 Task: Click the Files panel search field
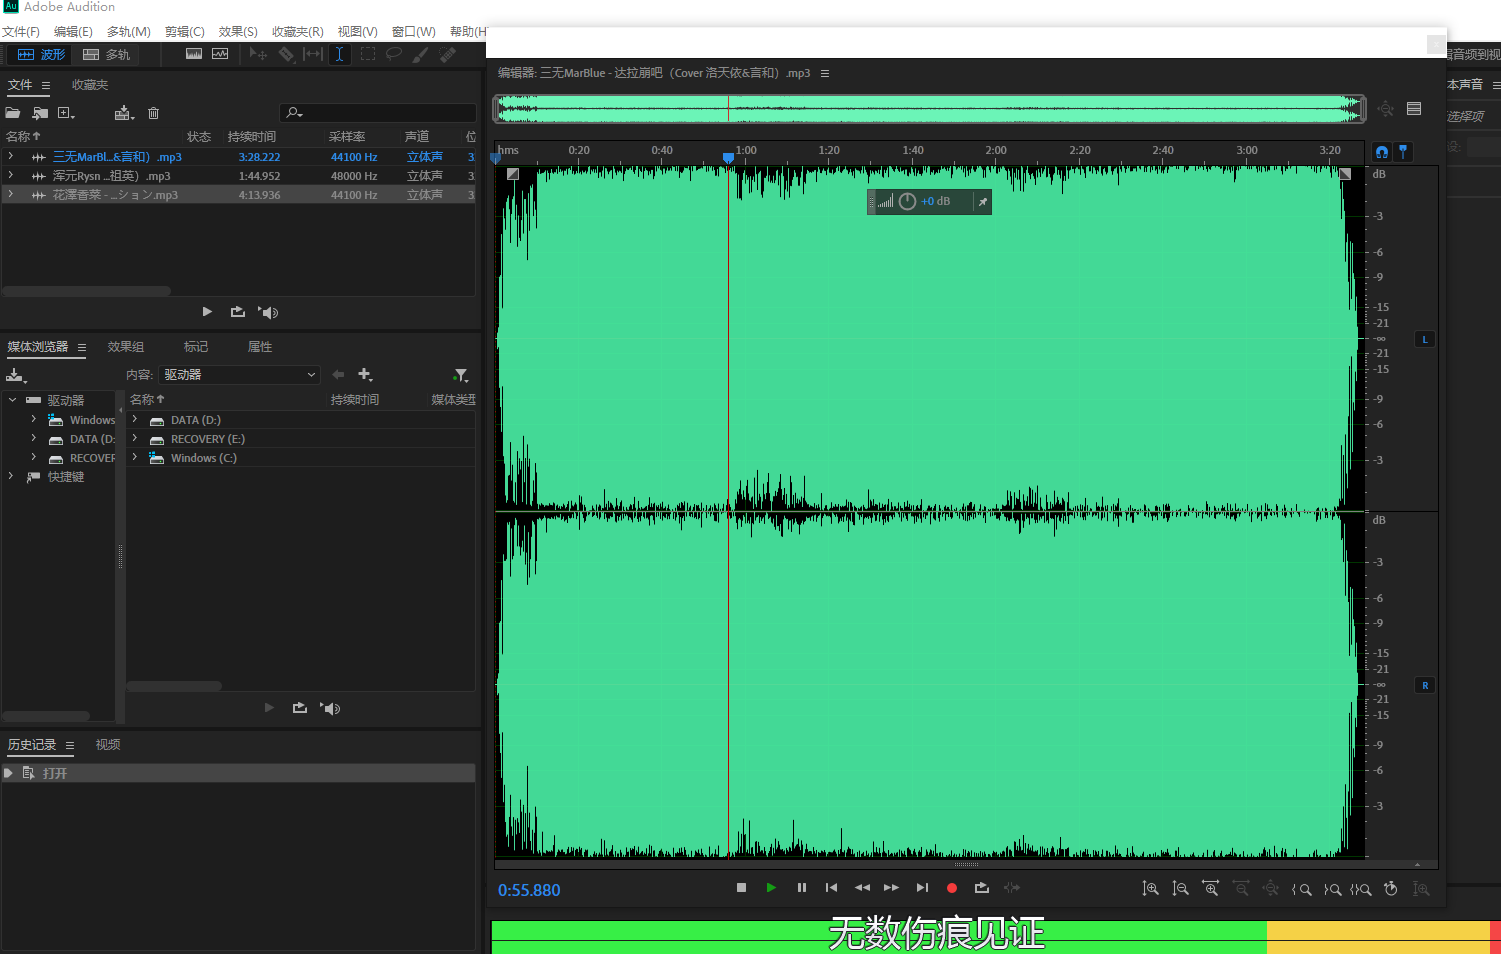(378, 113)
